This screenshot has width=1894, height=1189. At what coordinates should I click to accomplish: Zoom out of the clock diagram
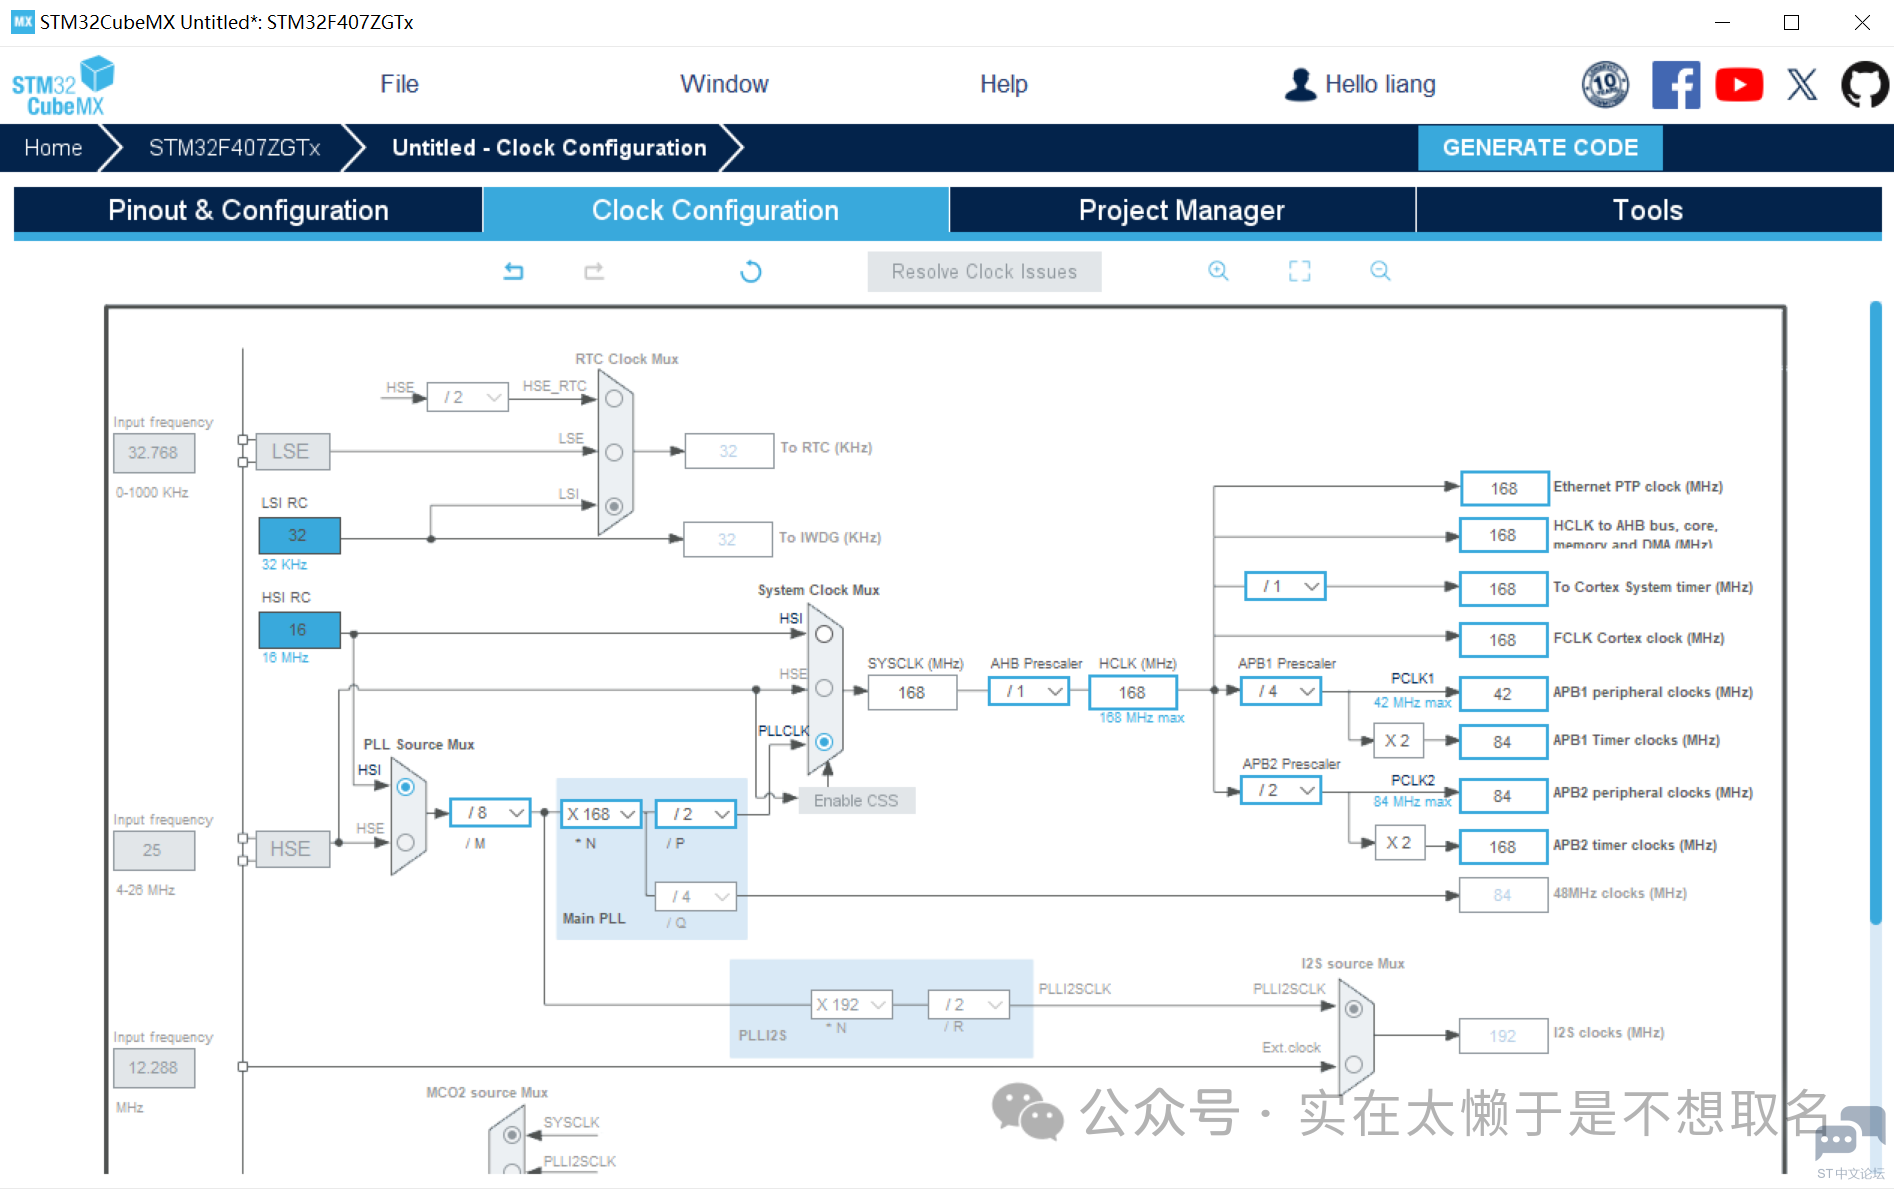(1380, 271)
